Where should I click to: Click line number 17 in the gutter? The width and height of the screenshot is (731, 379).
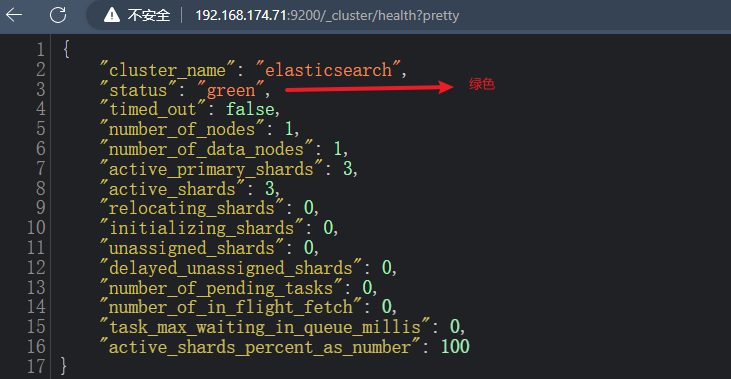[36, 366]
